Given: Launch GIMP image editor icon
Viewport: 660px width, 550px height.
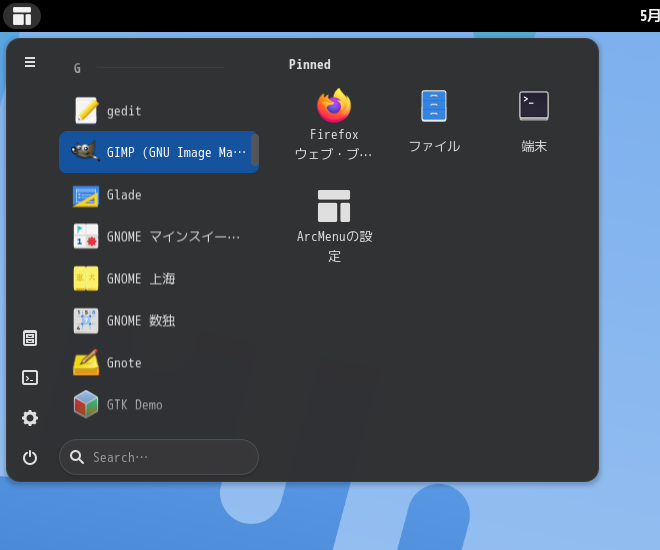Looking at the screenshot, I should tap(86, 151).
